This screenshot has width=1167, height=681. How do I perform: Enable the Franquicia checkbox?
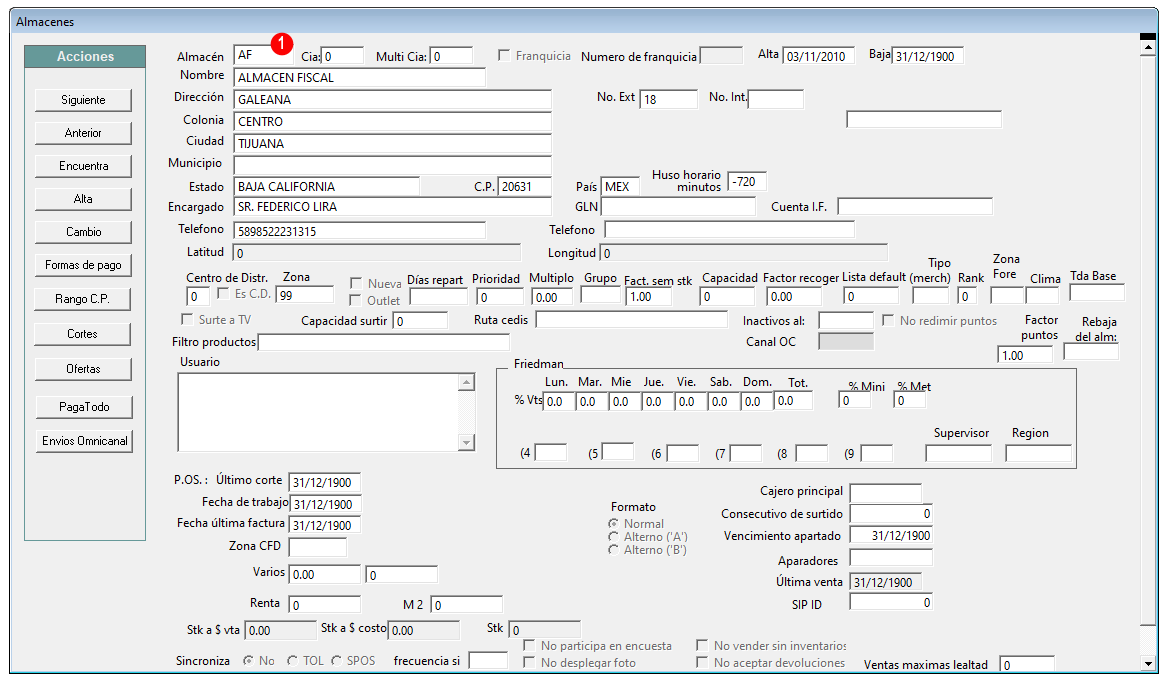[504, 56]
